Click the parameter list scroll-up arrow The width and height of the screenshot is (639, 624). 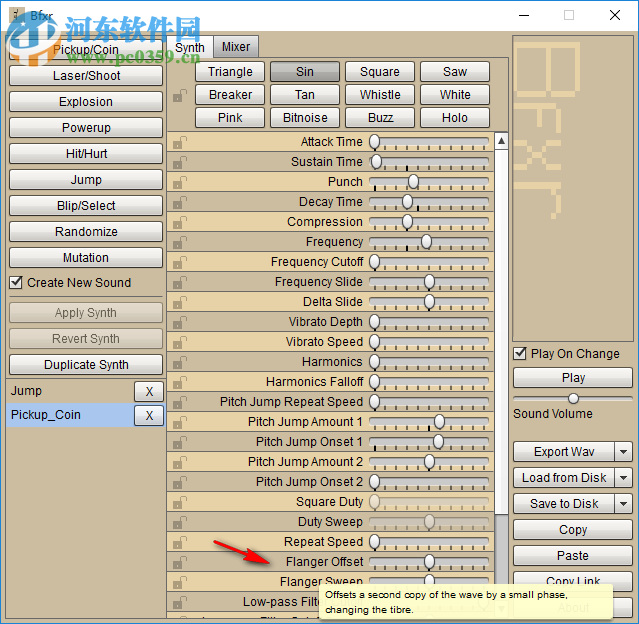(x=501, y=141)
